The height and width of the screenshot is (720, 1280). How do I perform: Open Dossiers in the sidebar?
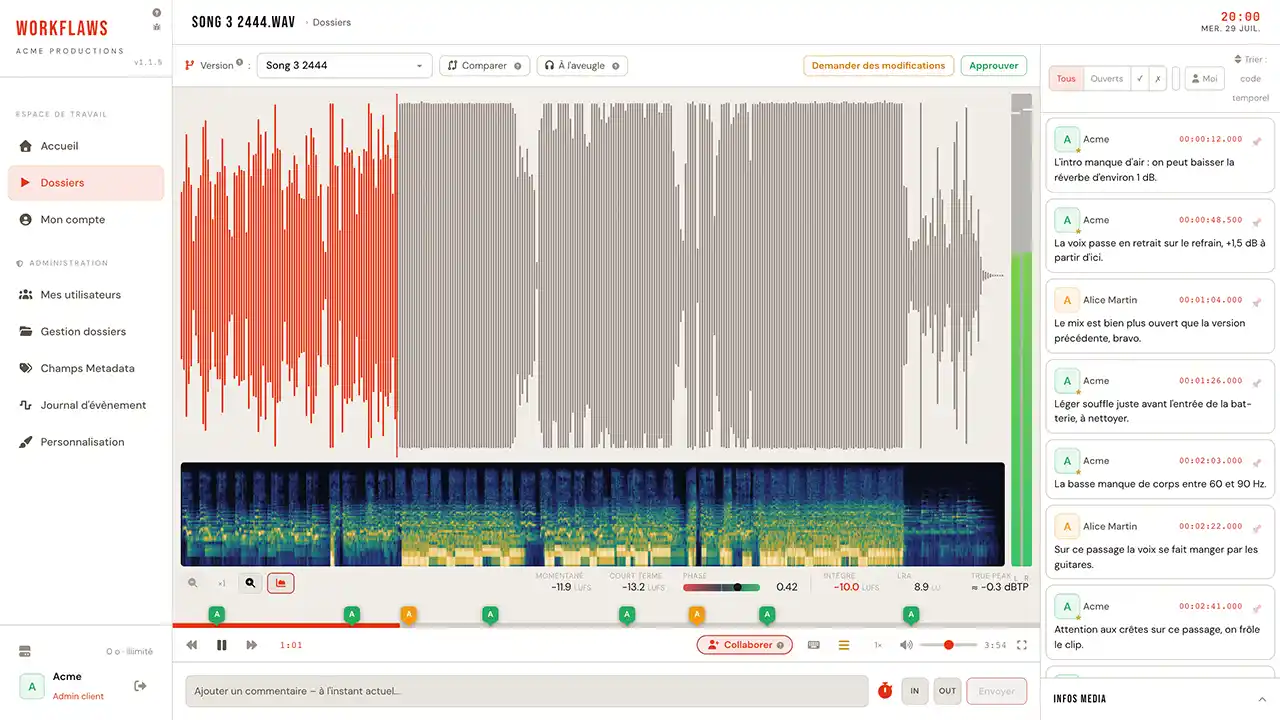pyautogui.click(x=86, y=183)
